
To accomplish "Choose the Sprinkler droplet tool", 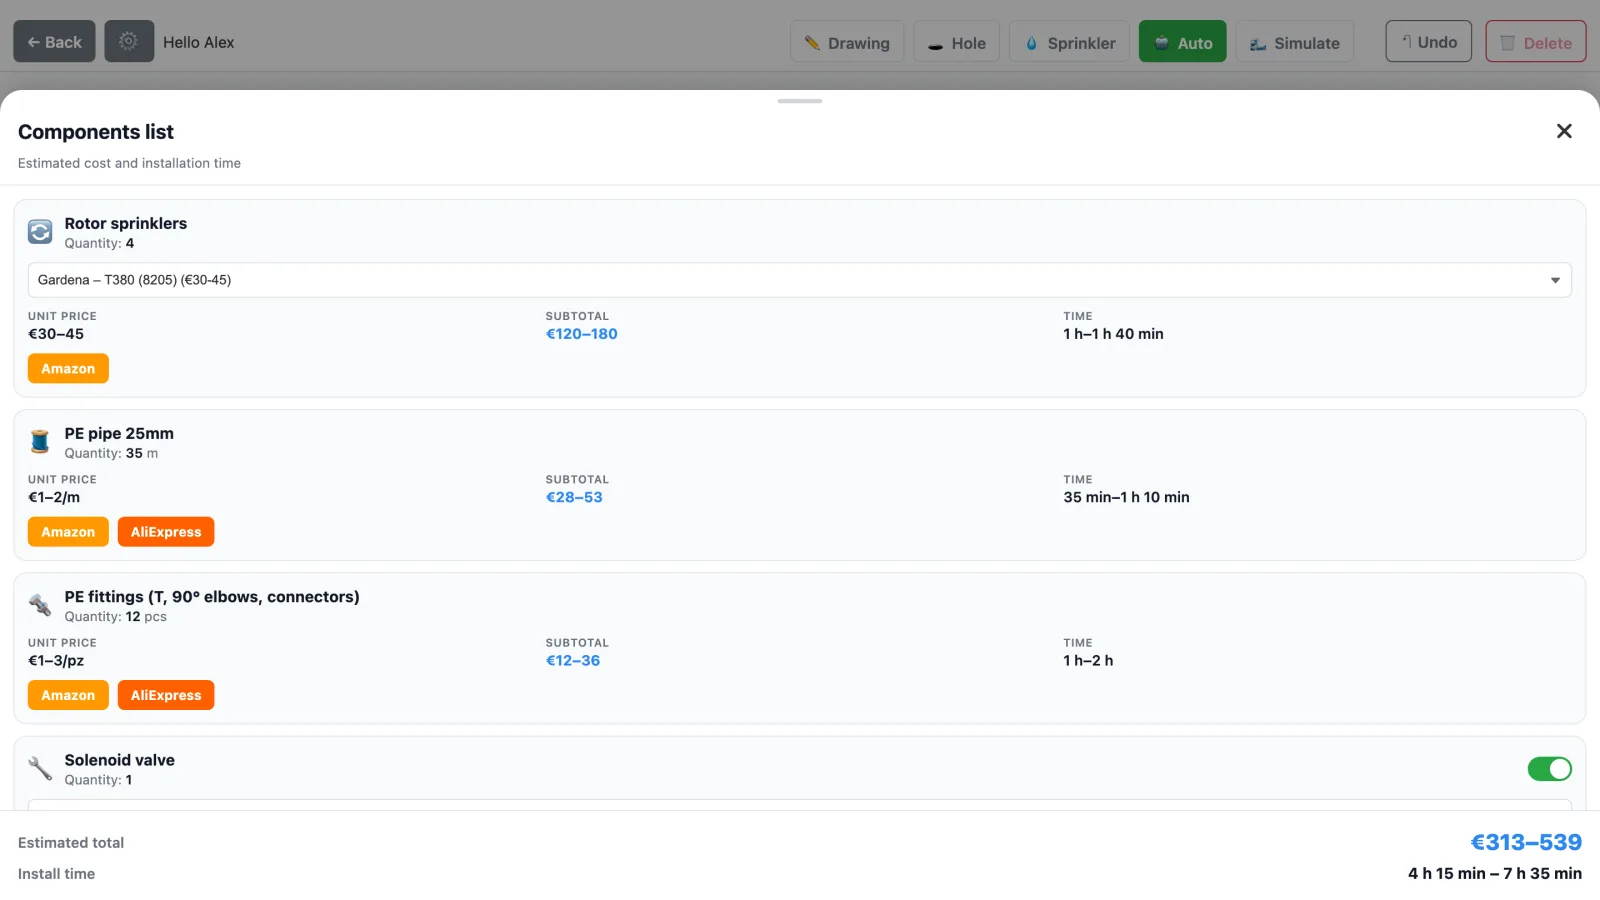I will click(1070, 42).
